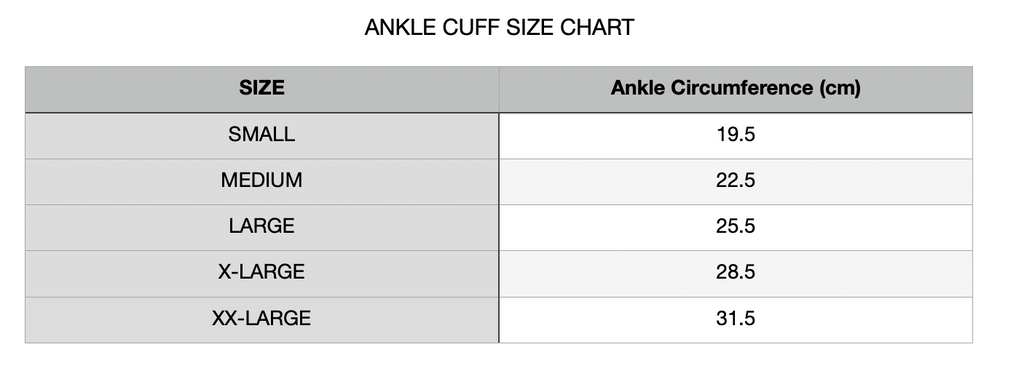Image resolution: width=1024 pixels, height=371 pixels.
Task: Select the 22.5 circumference value
Action: pos(735,182)
